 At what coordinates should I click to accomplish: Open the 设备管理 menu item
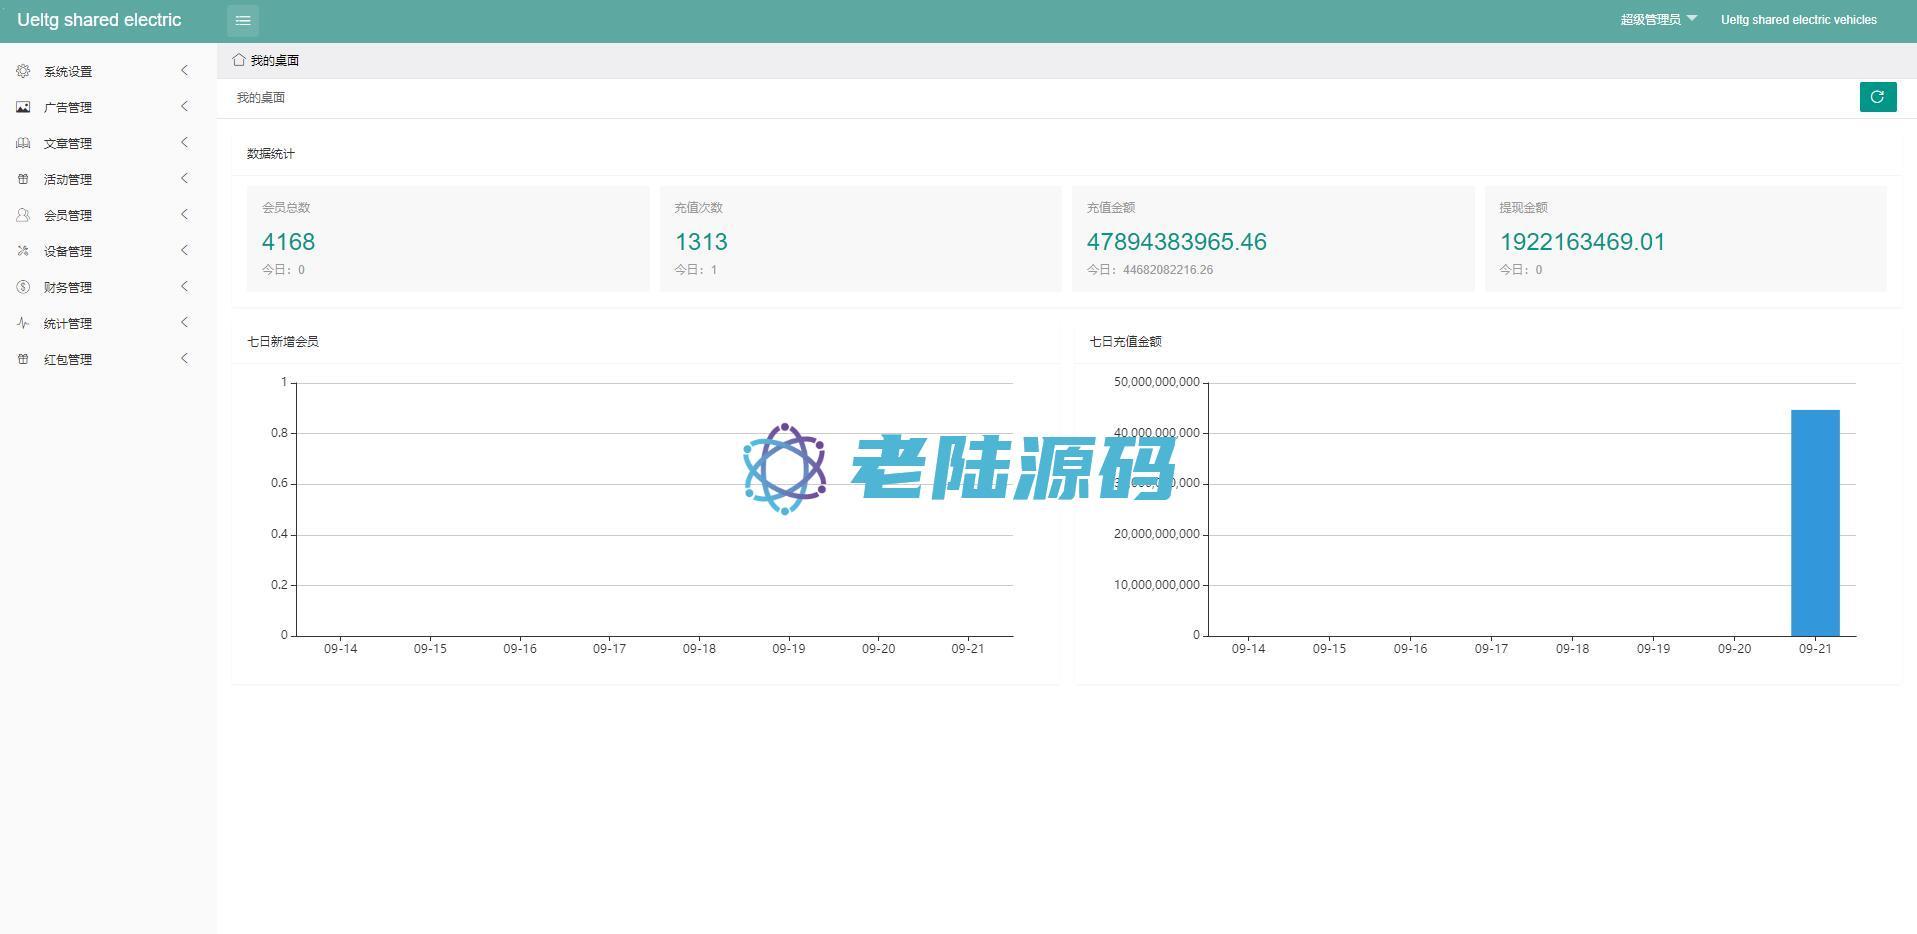(x=68, y=251)
